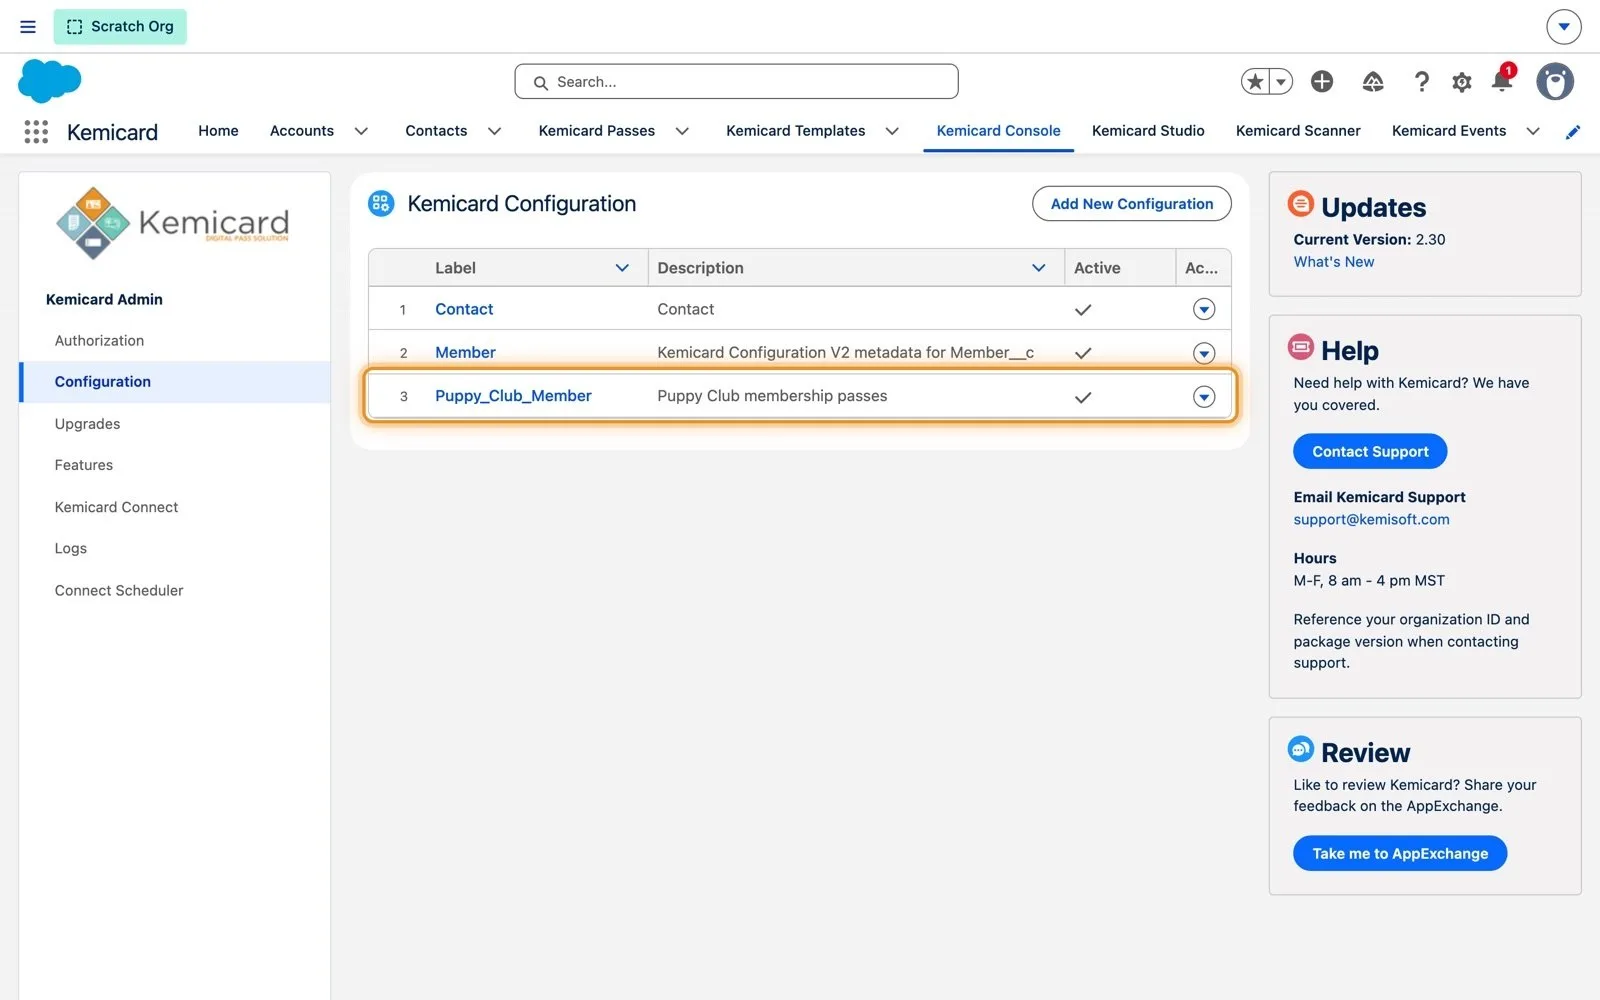The width and height of the screenshot is (1600, 1000).
Task: Expand the Label column header menu
Action: pos(622,268)
